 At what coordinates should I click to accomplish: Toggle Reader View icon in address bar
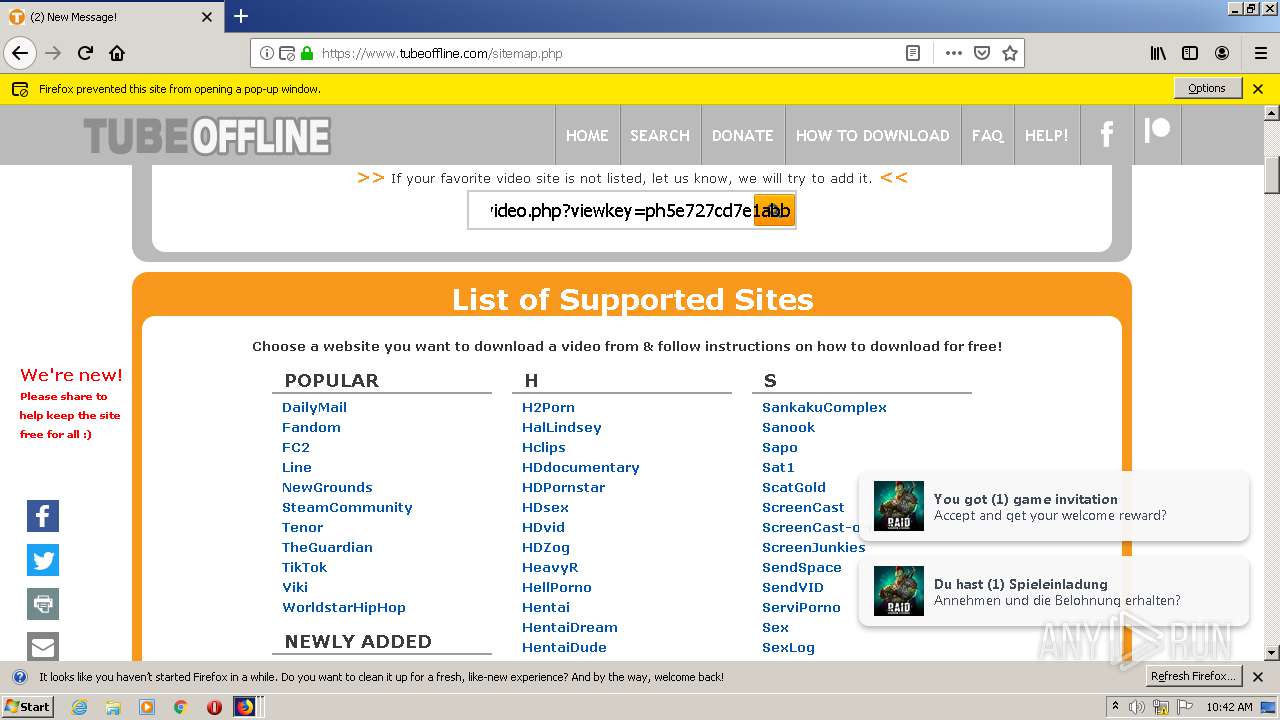[913, 53]
